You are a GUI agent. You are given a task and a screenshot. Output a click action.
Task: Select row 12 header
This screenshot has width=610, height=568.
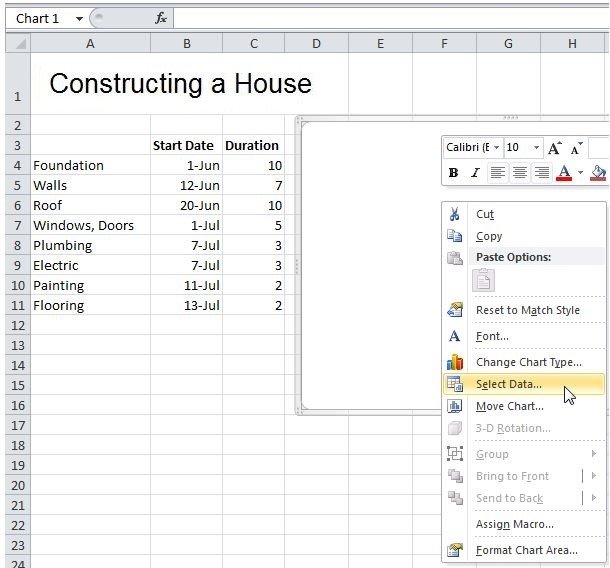click(x=18, y=325)
